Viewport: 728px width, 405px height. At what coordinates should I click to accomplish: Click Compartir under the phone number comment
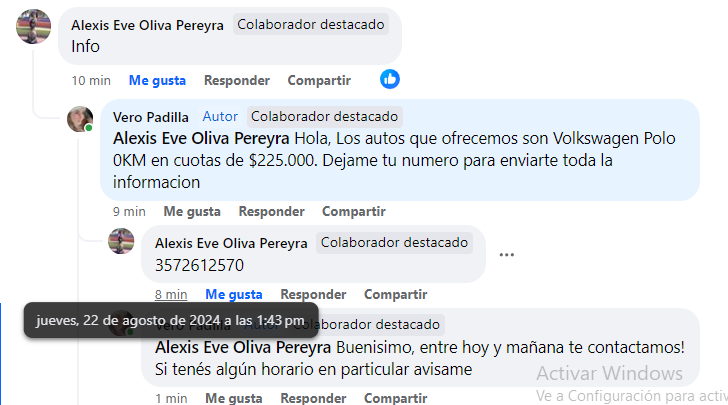tap(395, 294)
